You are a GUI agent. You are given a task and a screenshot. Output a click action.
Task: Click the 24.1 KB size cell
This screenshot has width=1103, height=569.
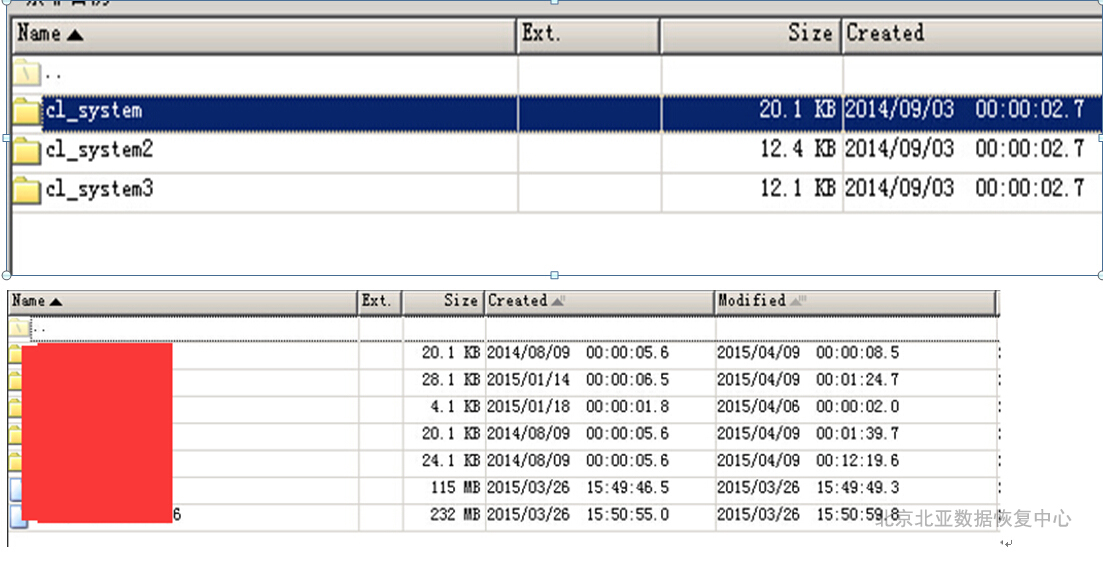pyautogui.click(x=451, y=461)
